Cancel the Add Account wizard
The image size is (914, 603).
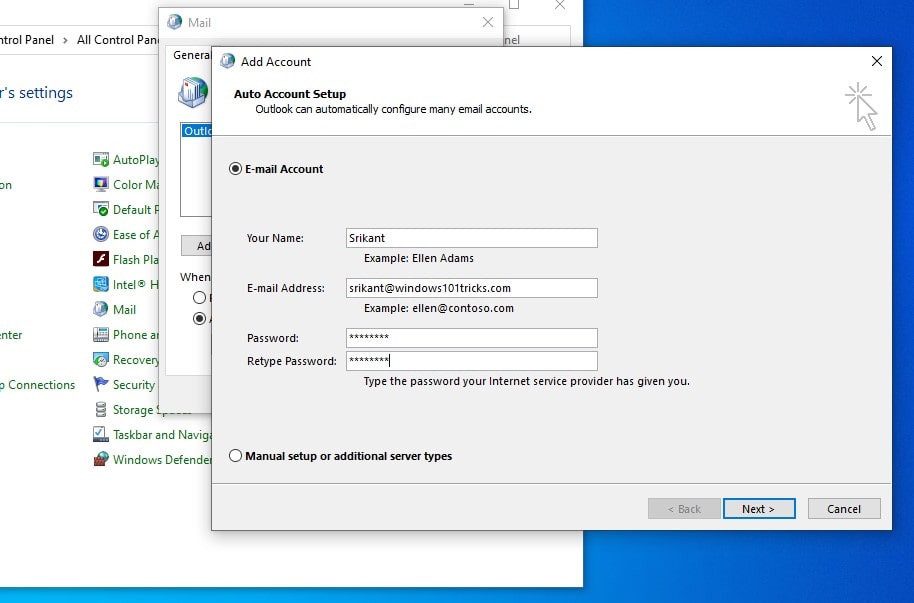[x=843, y=508]
